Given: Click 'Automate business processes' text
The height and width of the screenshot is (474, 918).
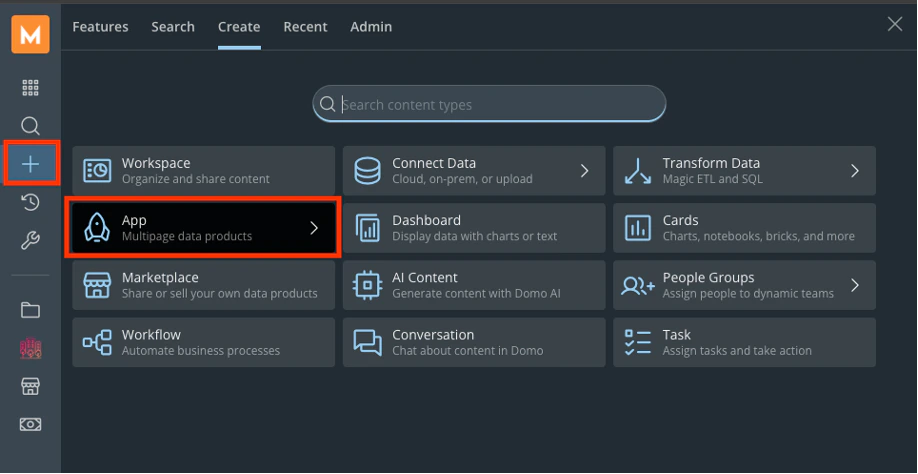Looking at the screenshot, I should coord(201,351).
